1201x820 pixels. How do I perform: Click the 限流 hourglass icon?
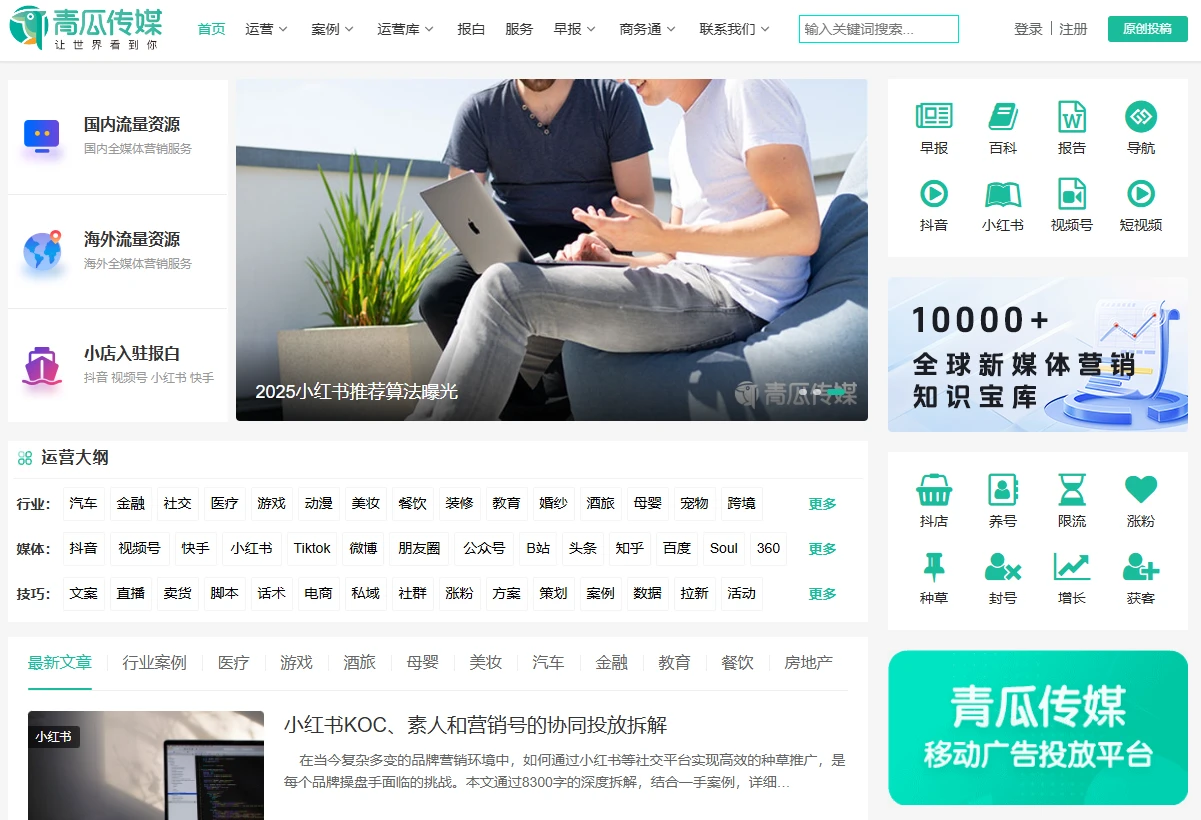[x=1072, y=490]
